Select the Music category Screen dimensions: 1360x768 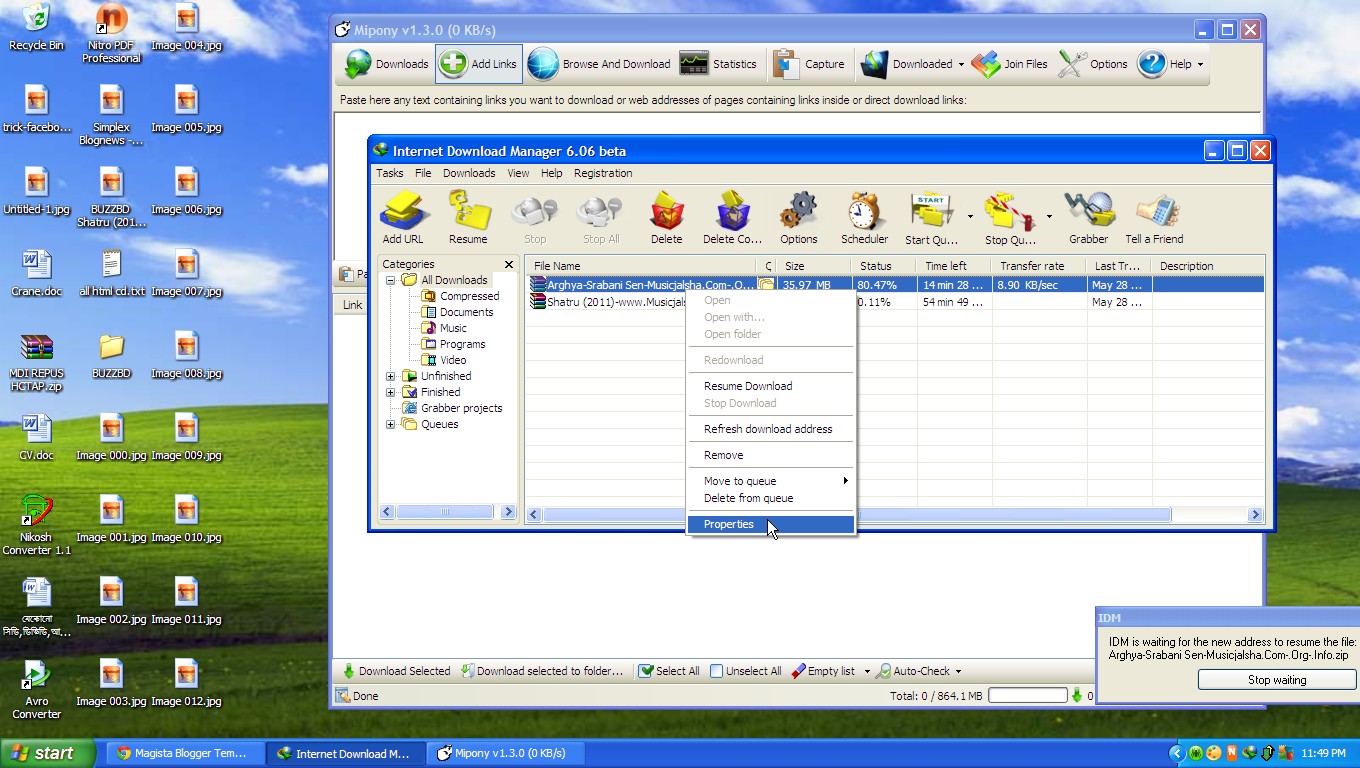[x=453, y=328]
